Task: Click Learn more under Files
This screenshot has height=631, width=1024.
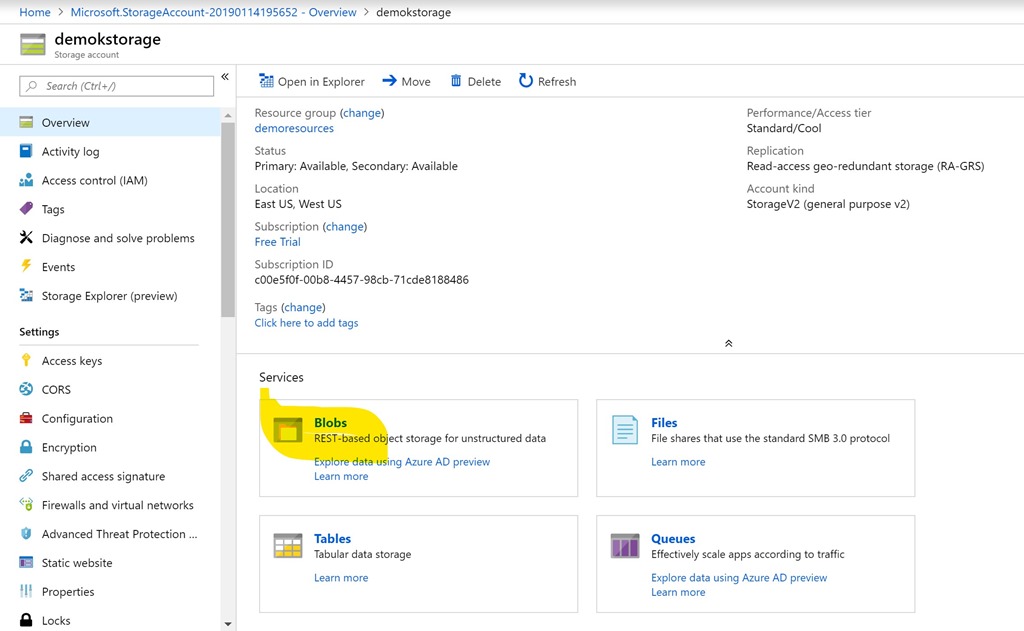Action: [x=678, y=462]
